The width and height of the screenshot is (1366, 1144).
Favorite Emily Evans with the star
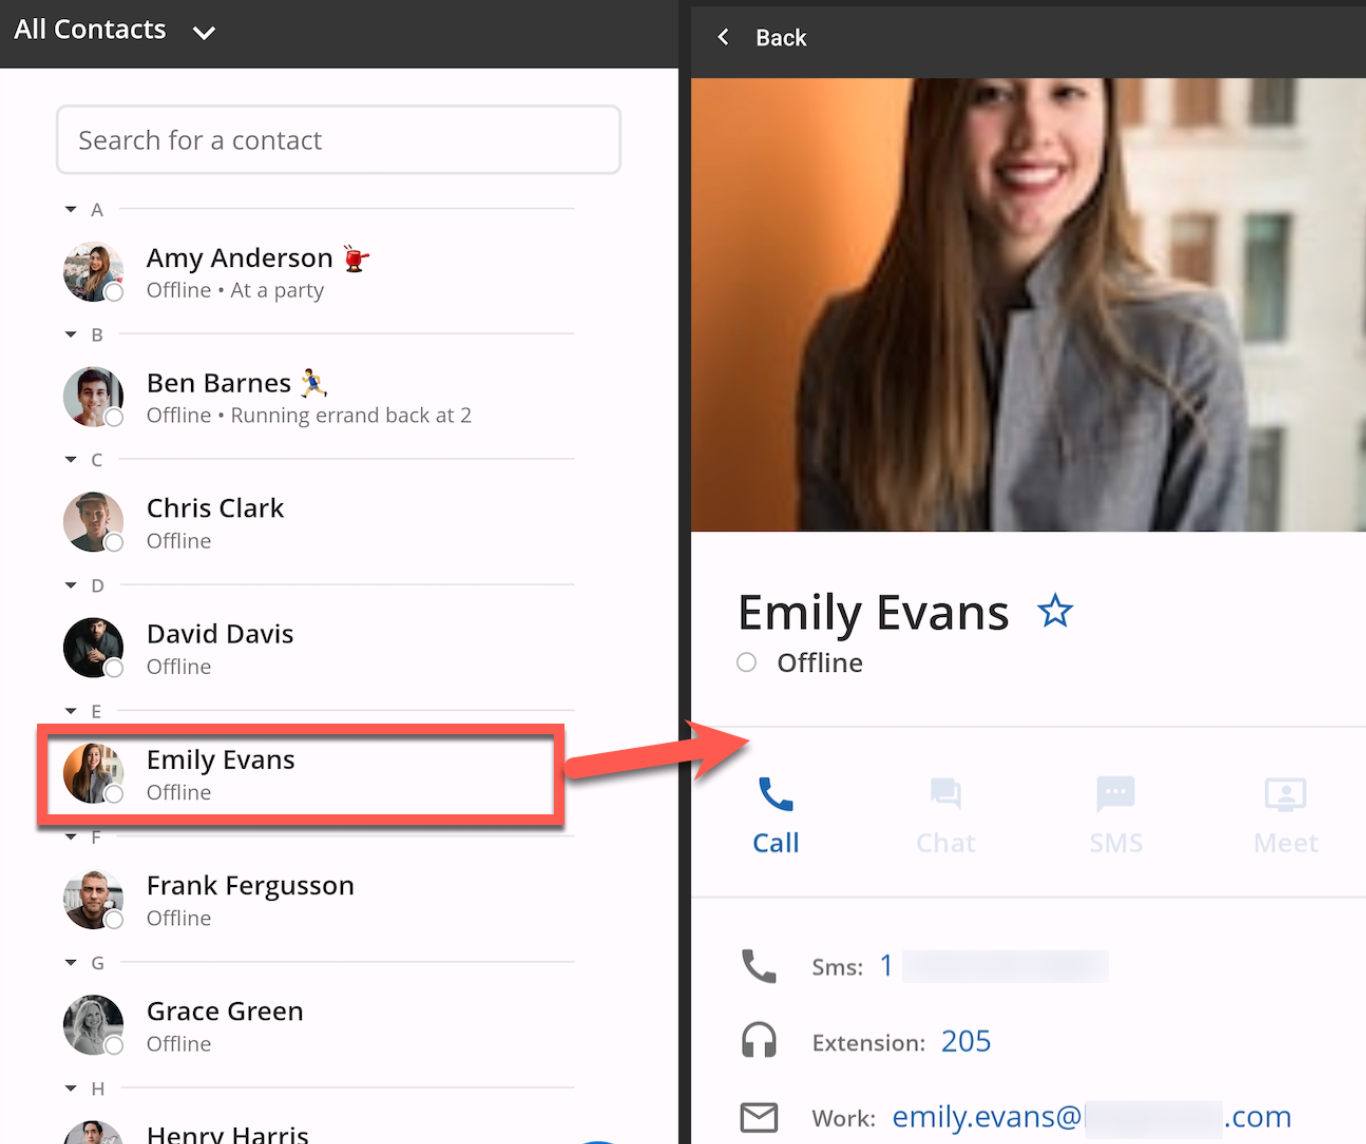(x=1055, y=610)
